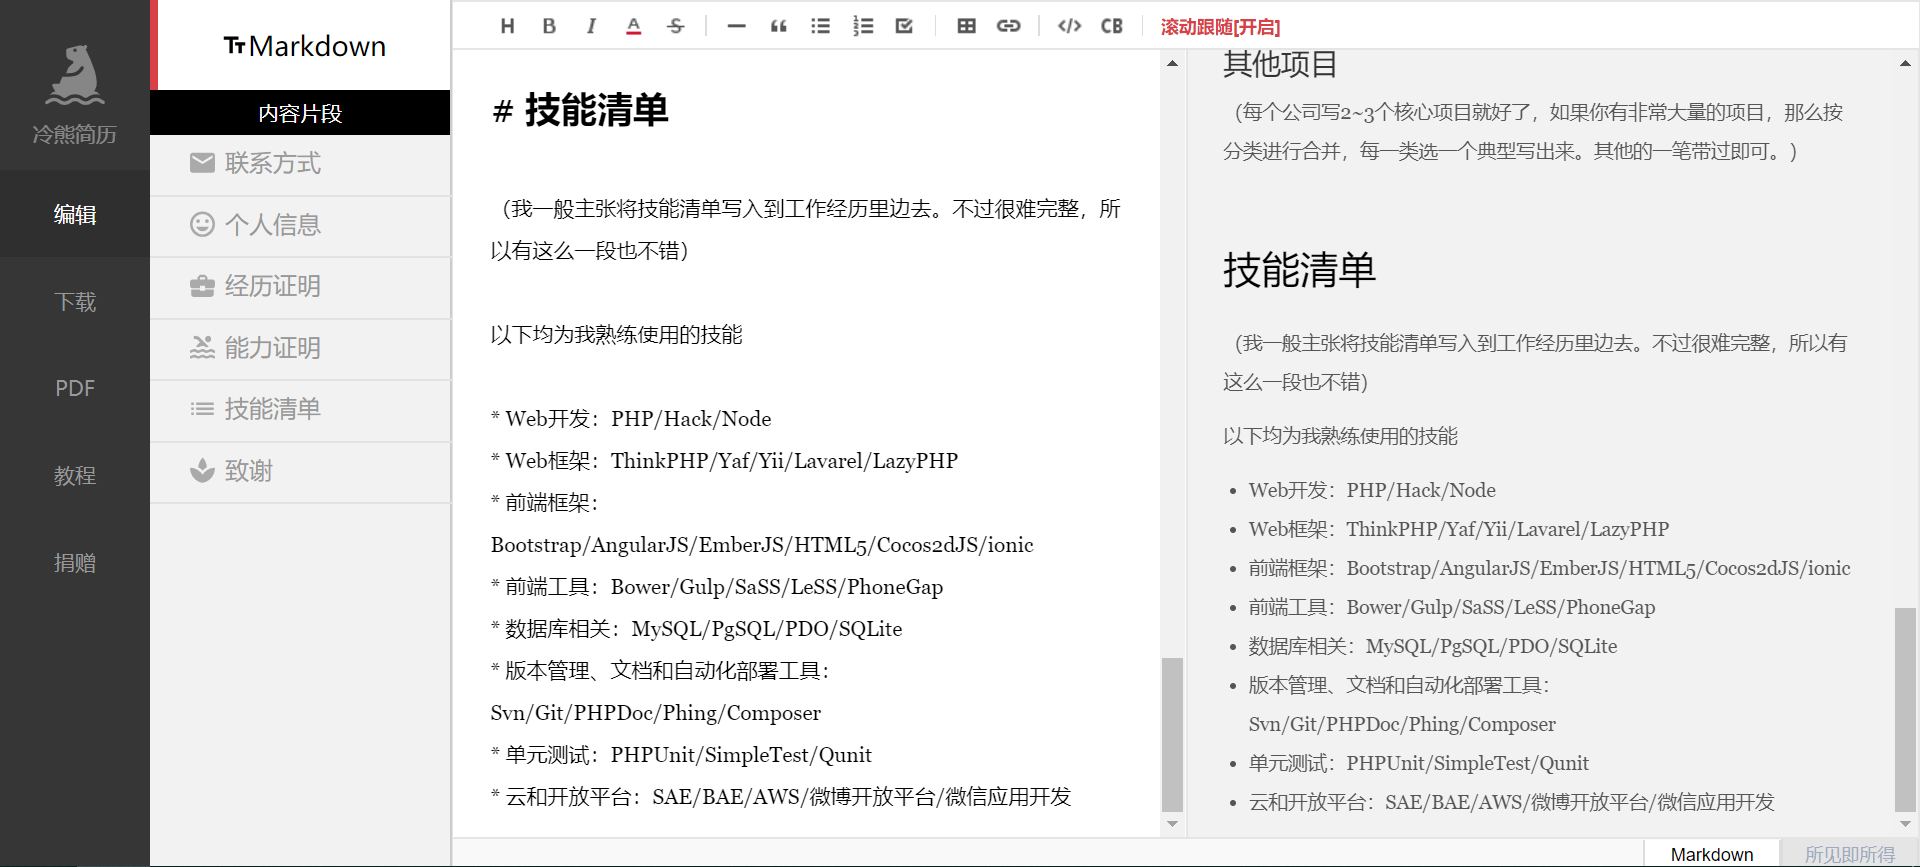Insert the 致谢 snippet
This screenshot has width=1920, height=867.
[300, 471]
